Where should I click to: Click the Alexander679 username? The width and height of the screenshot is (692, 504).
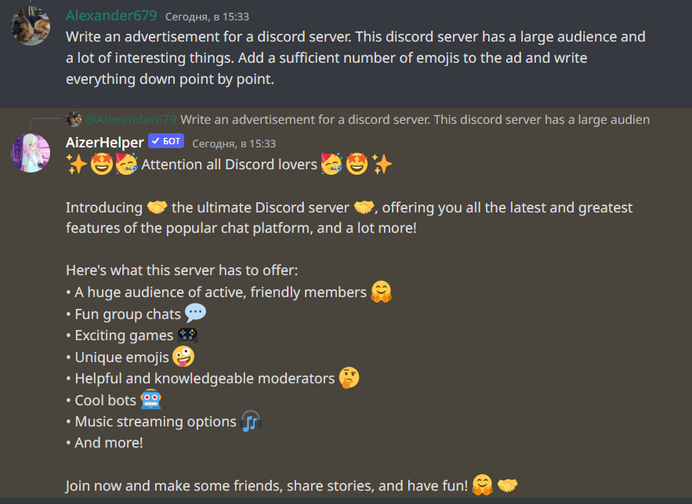point(111,16)
